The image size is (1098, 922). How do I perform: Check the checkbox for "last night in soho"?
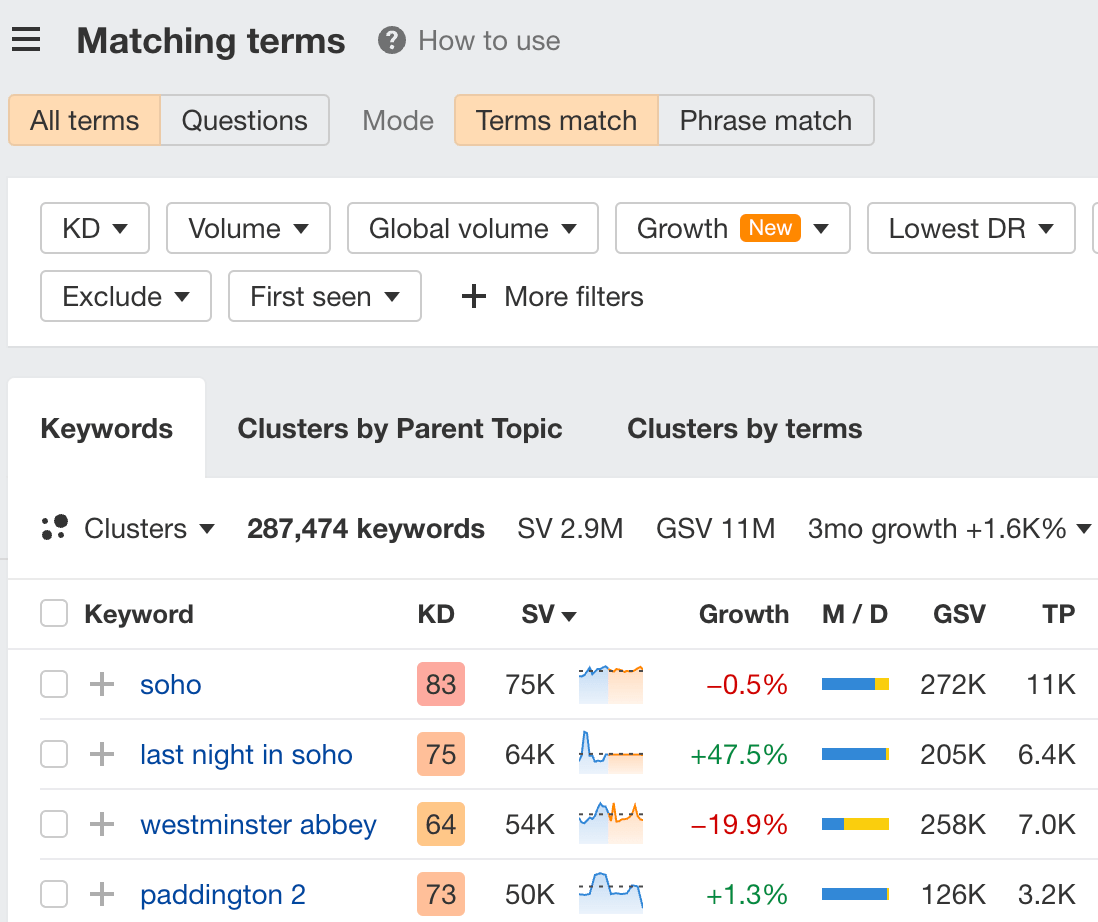(x=54, y=754)
